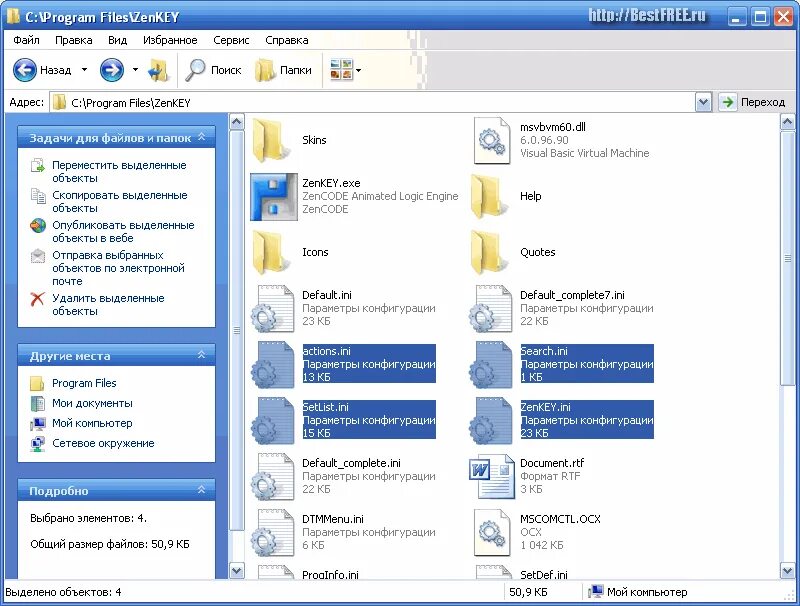800x606 pixels.
Task: Click Переместить выделенные объекты task
Action: 119,172
